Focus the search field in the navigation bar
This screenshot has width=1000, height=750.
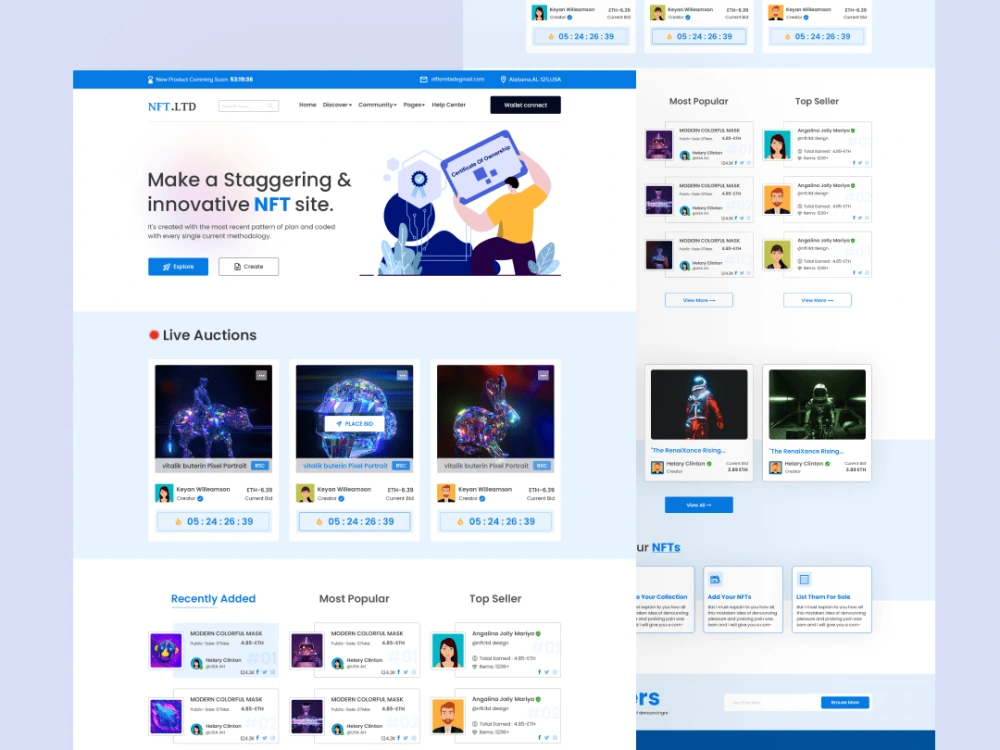click(249, 106)
